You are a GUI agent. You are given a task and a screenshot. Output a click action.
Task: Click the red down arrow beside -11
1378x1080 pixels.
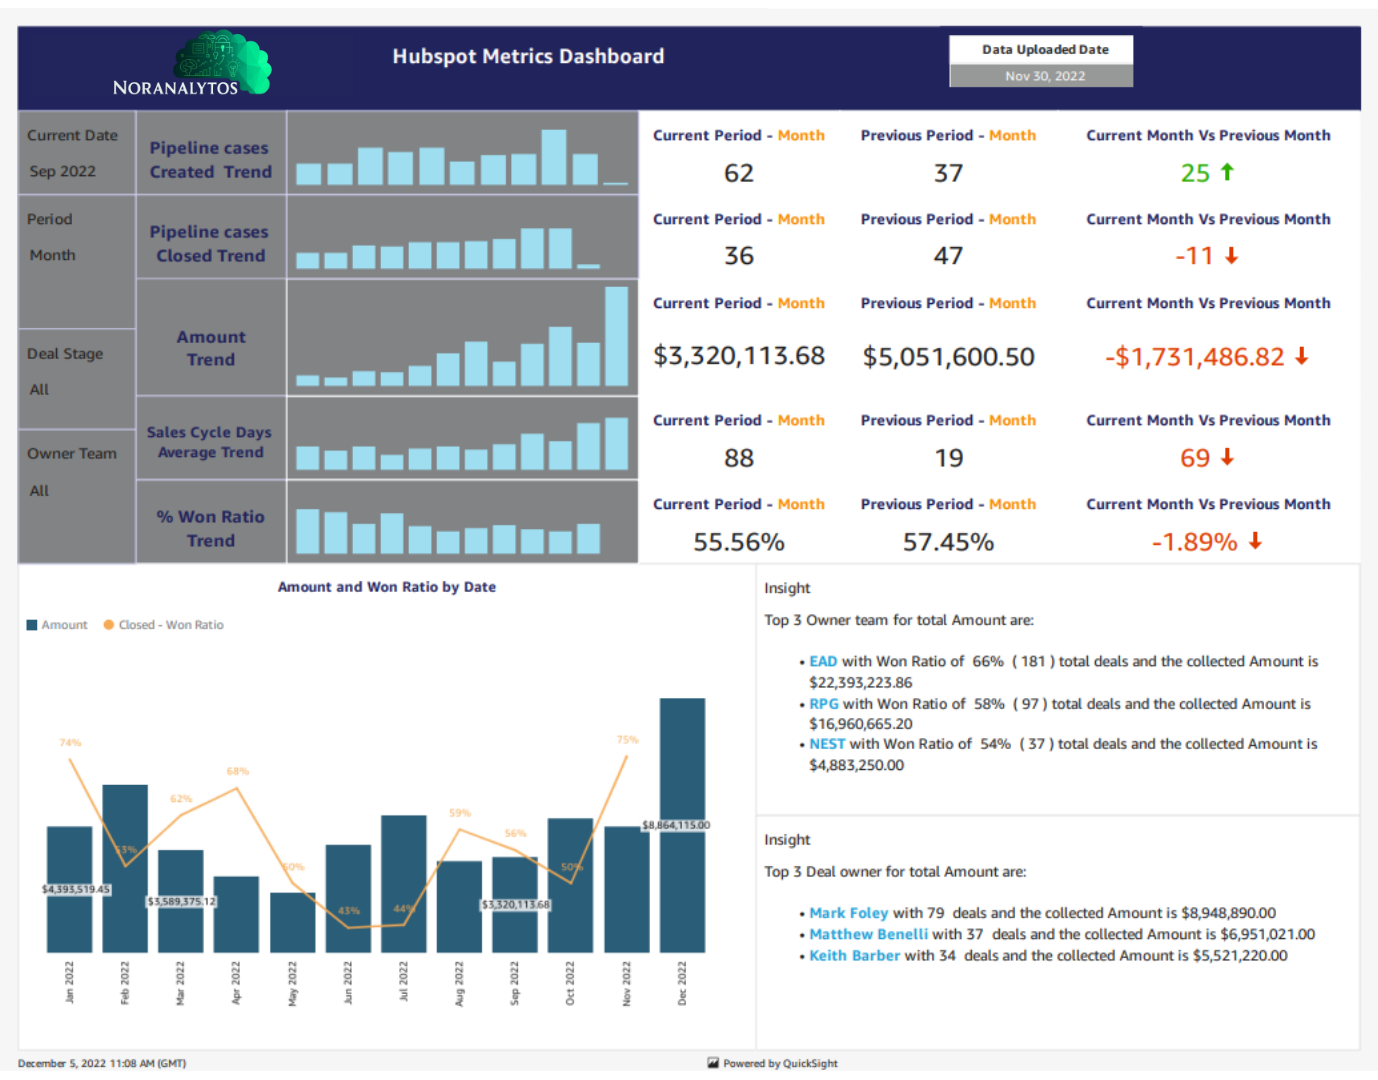1231,255
